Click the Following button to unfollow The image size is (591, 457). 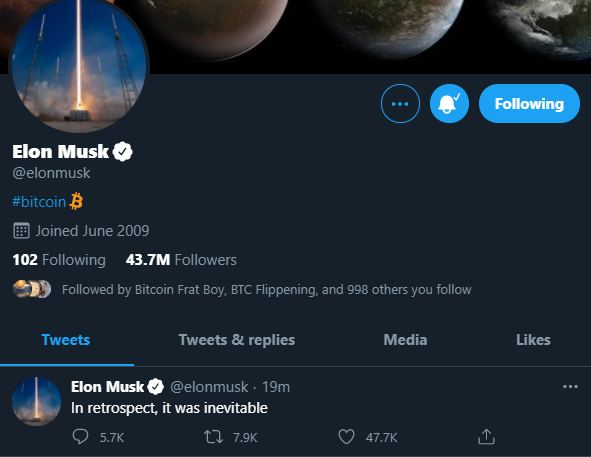pyautogui.click(x=529, y=104)
